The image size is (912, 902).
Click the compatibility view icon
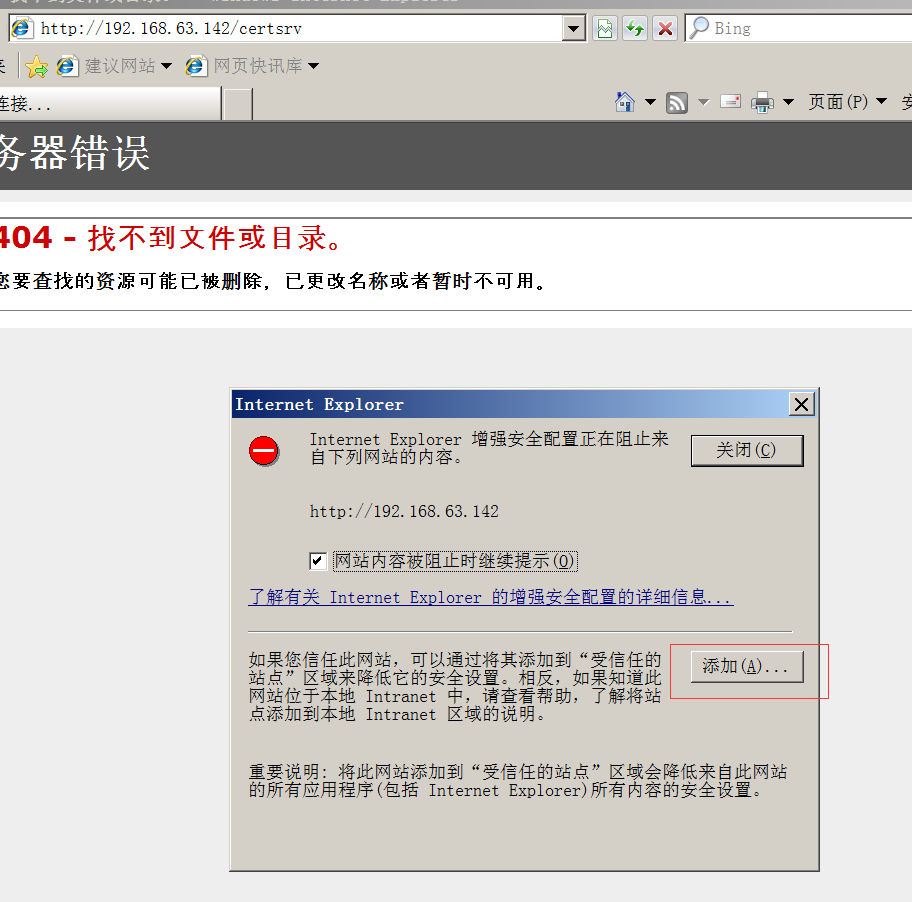click(605, 28)
